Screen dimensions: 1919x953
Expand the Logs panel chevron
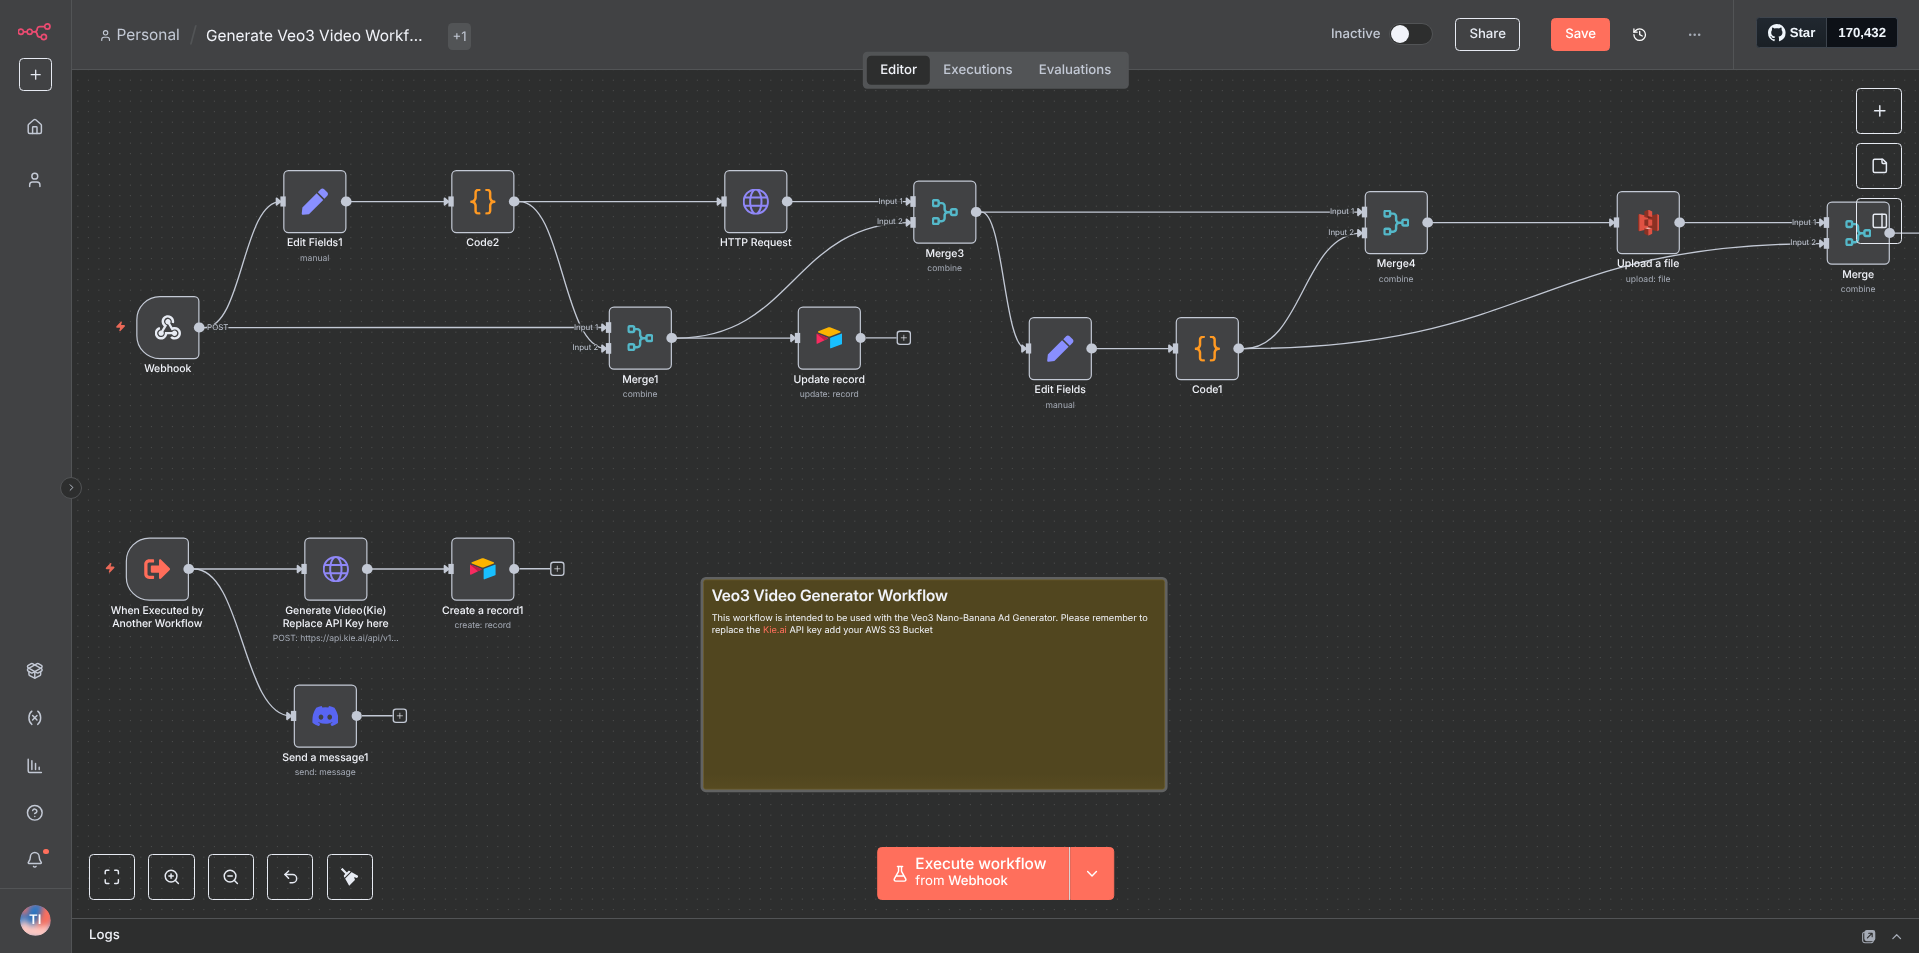1896,937
